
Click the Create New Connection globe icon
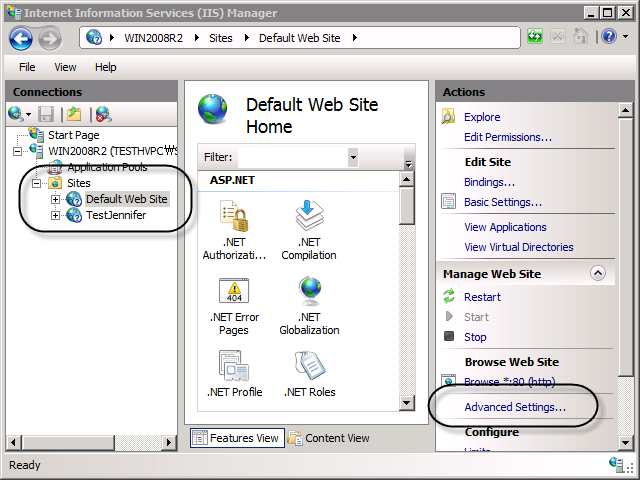coord(16,114)
